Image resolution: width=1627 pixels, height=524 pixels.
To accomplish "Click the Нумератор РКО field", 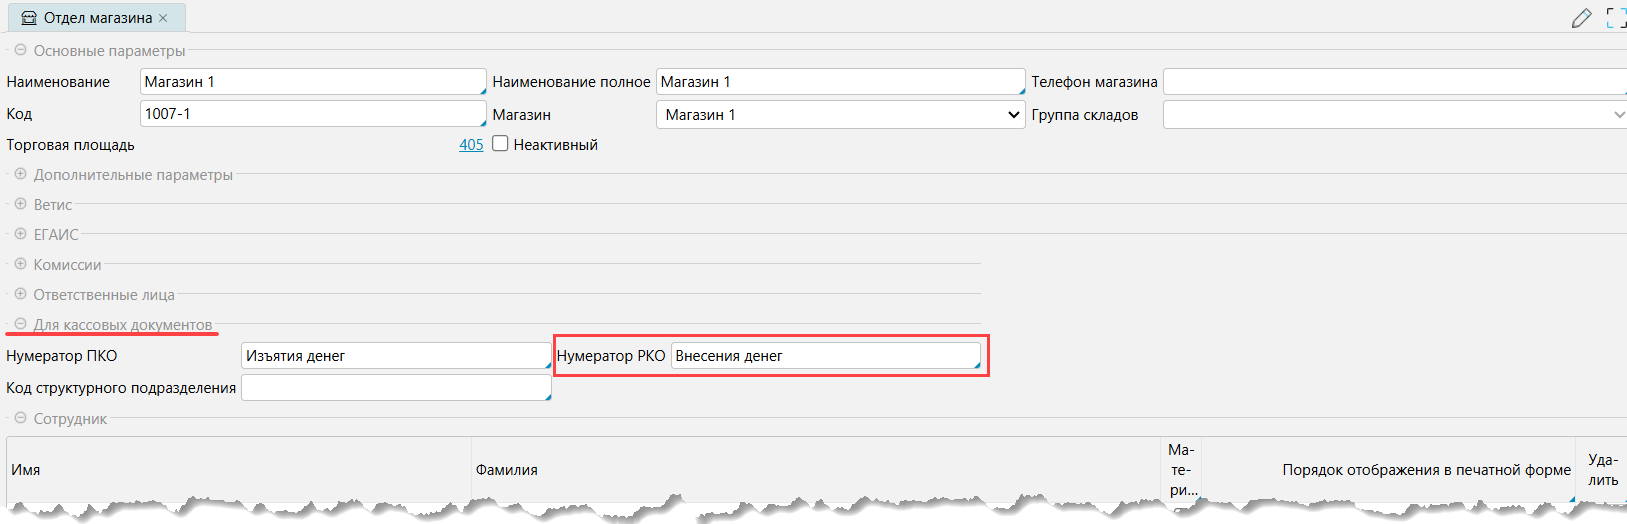I will coord(825,356).
